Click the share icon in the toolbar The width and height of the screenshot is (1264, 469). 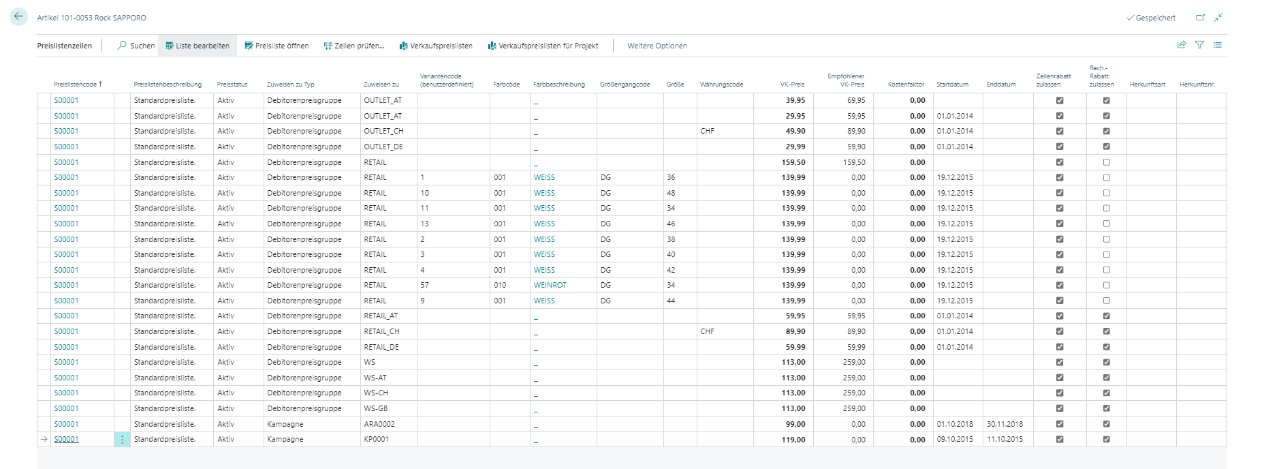click(1181, 45)
